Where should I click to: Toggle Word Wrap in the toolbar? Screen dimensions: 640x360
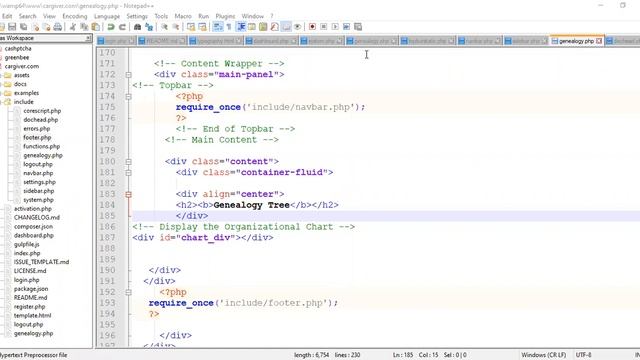coord(218,27)
